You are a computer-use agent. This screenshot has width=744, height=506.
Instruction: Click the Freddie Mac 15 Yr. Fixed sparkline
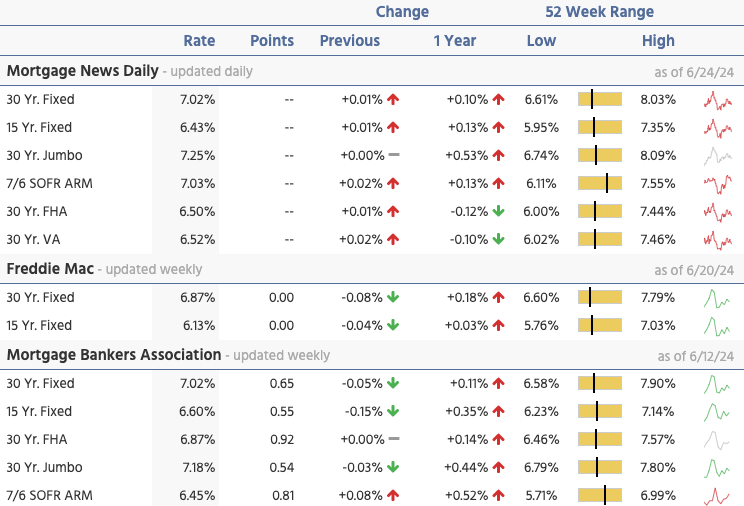718,326
